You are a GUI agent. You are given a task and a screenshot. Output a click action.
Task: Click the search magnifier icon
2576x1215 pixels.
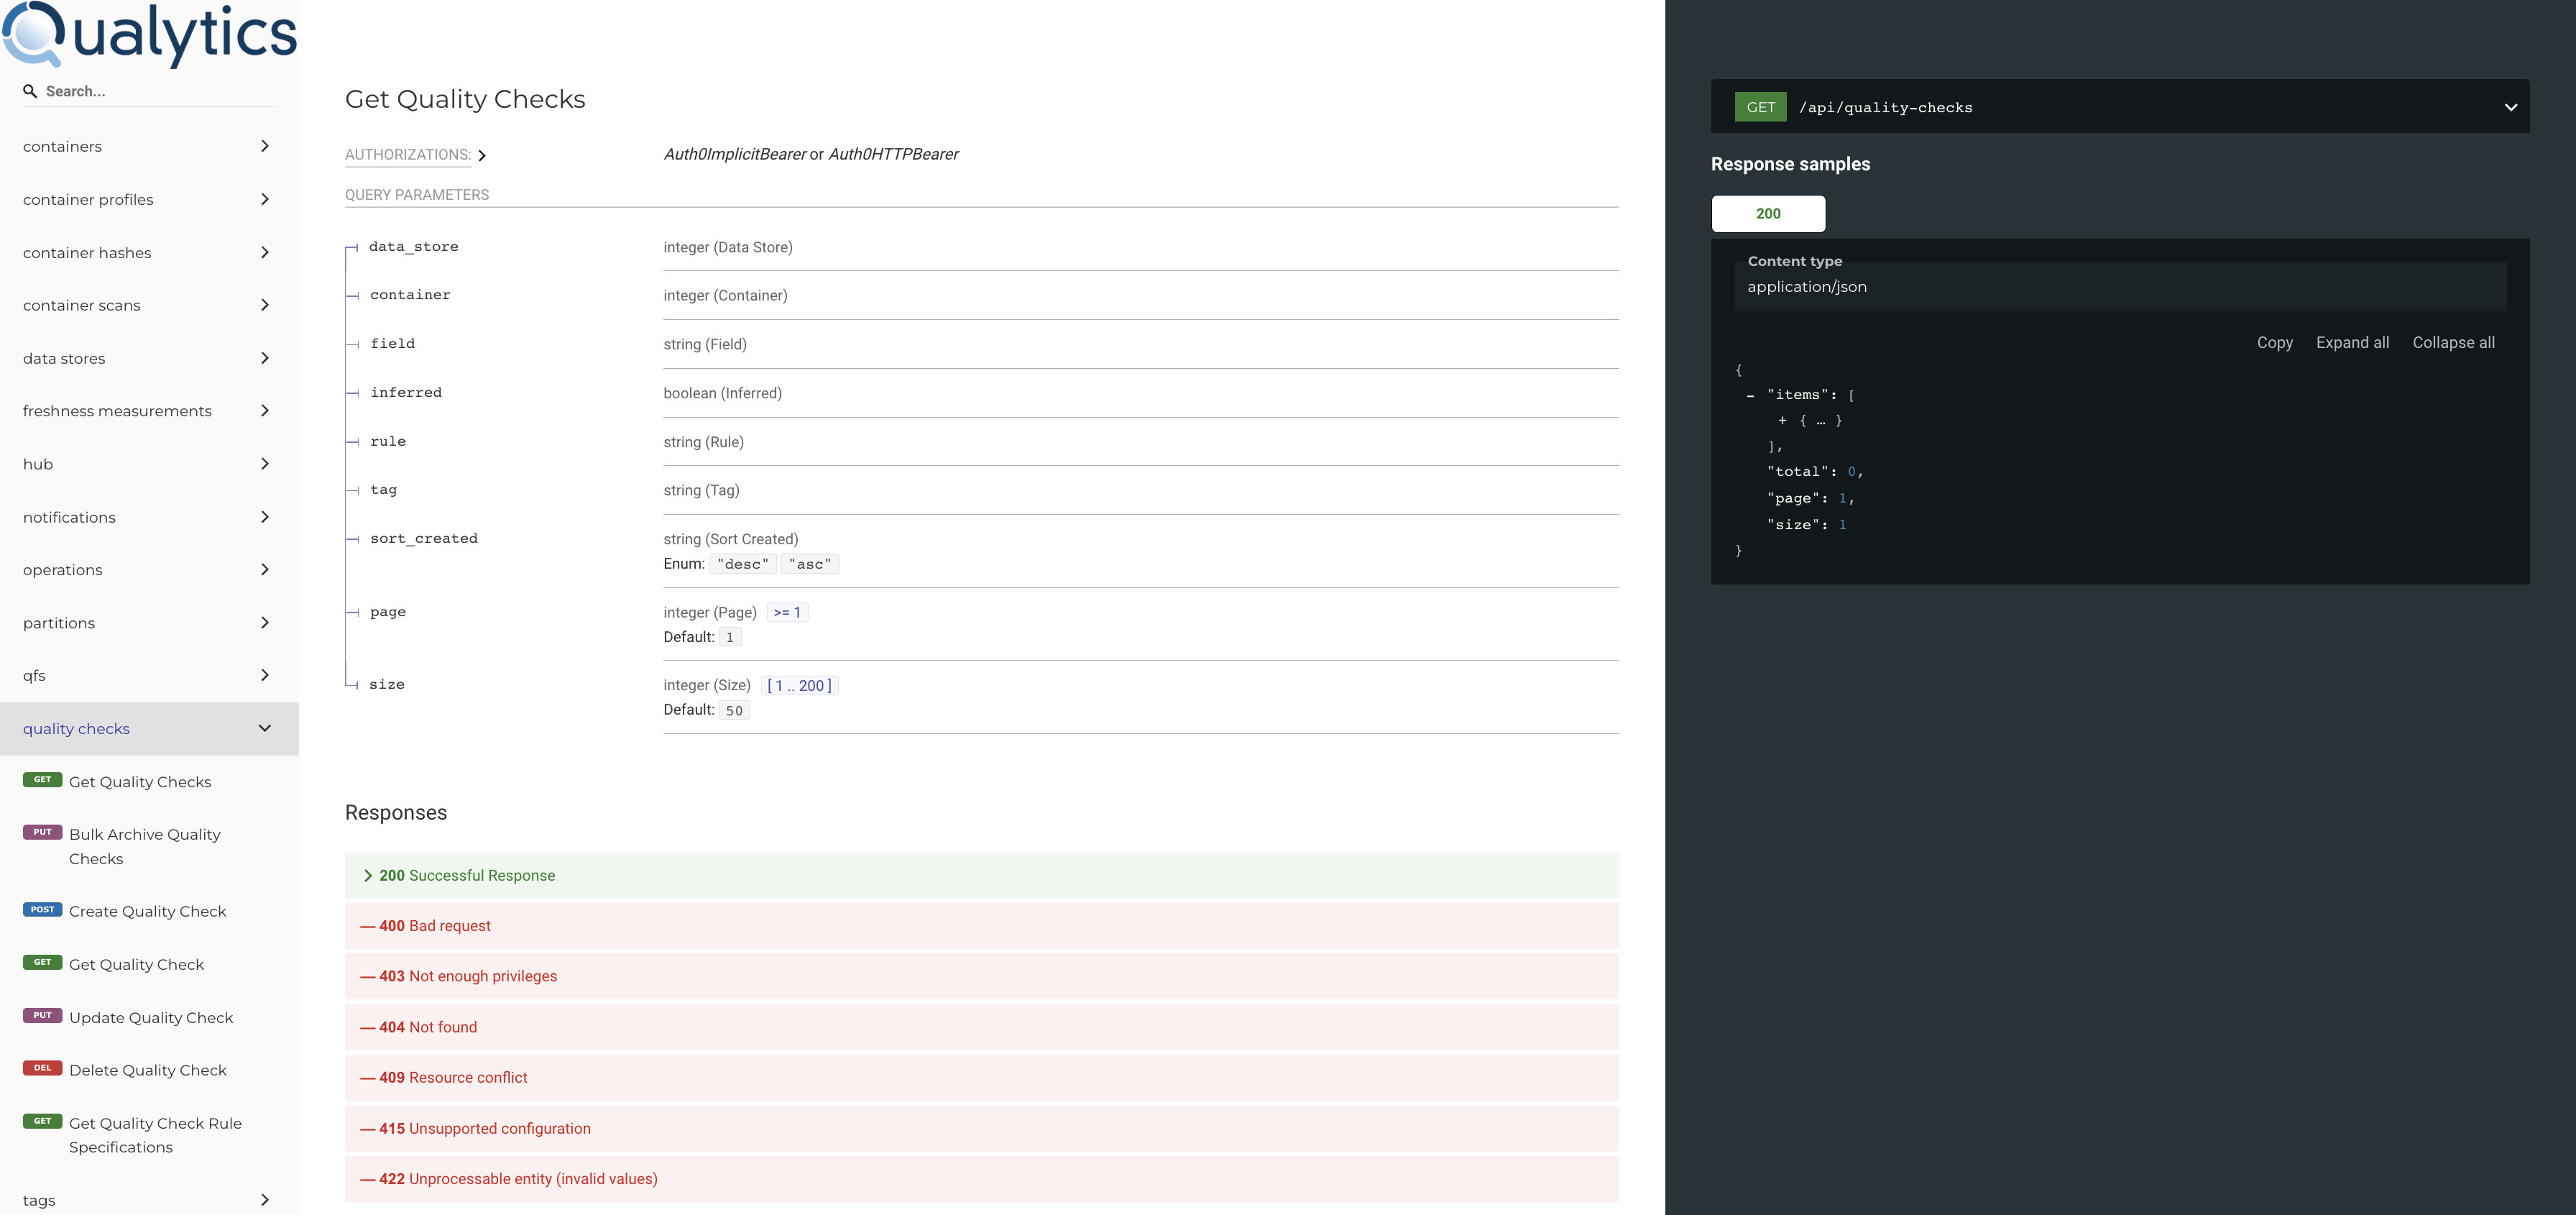coord(31,90)
